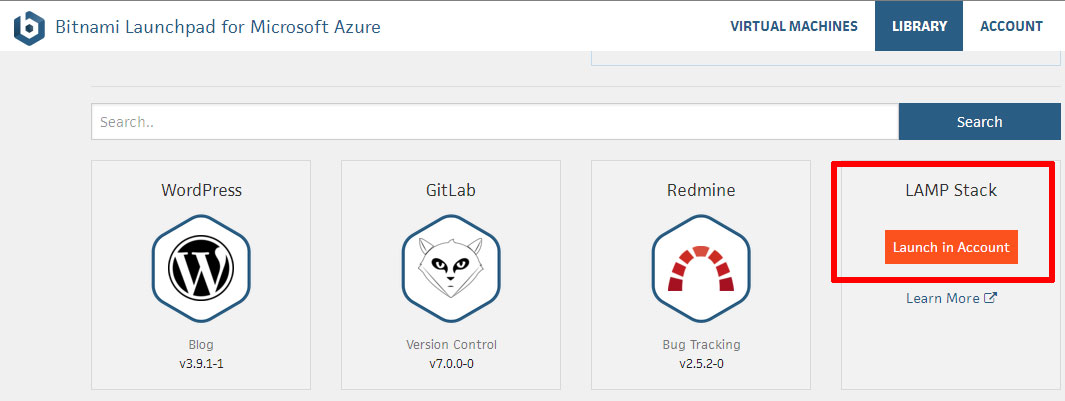Click the LAMP Stack card title
Viewport: 1065px width, 401px height.
[x=951, y=190]
